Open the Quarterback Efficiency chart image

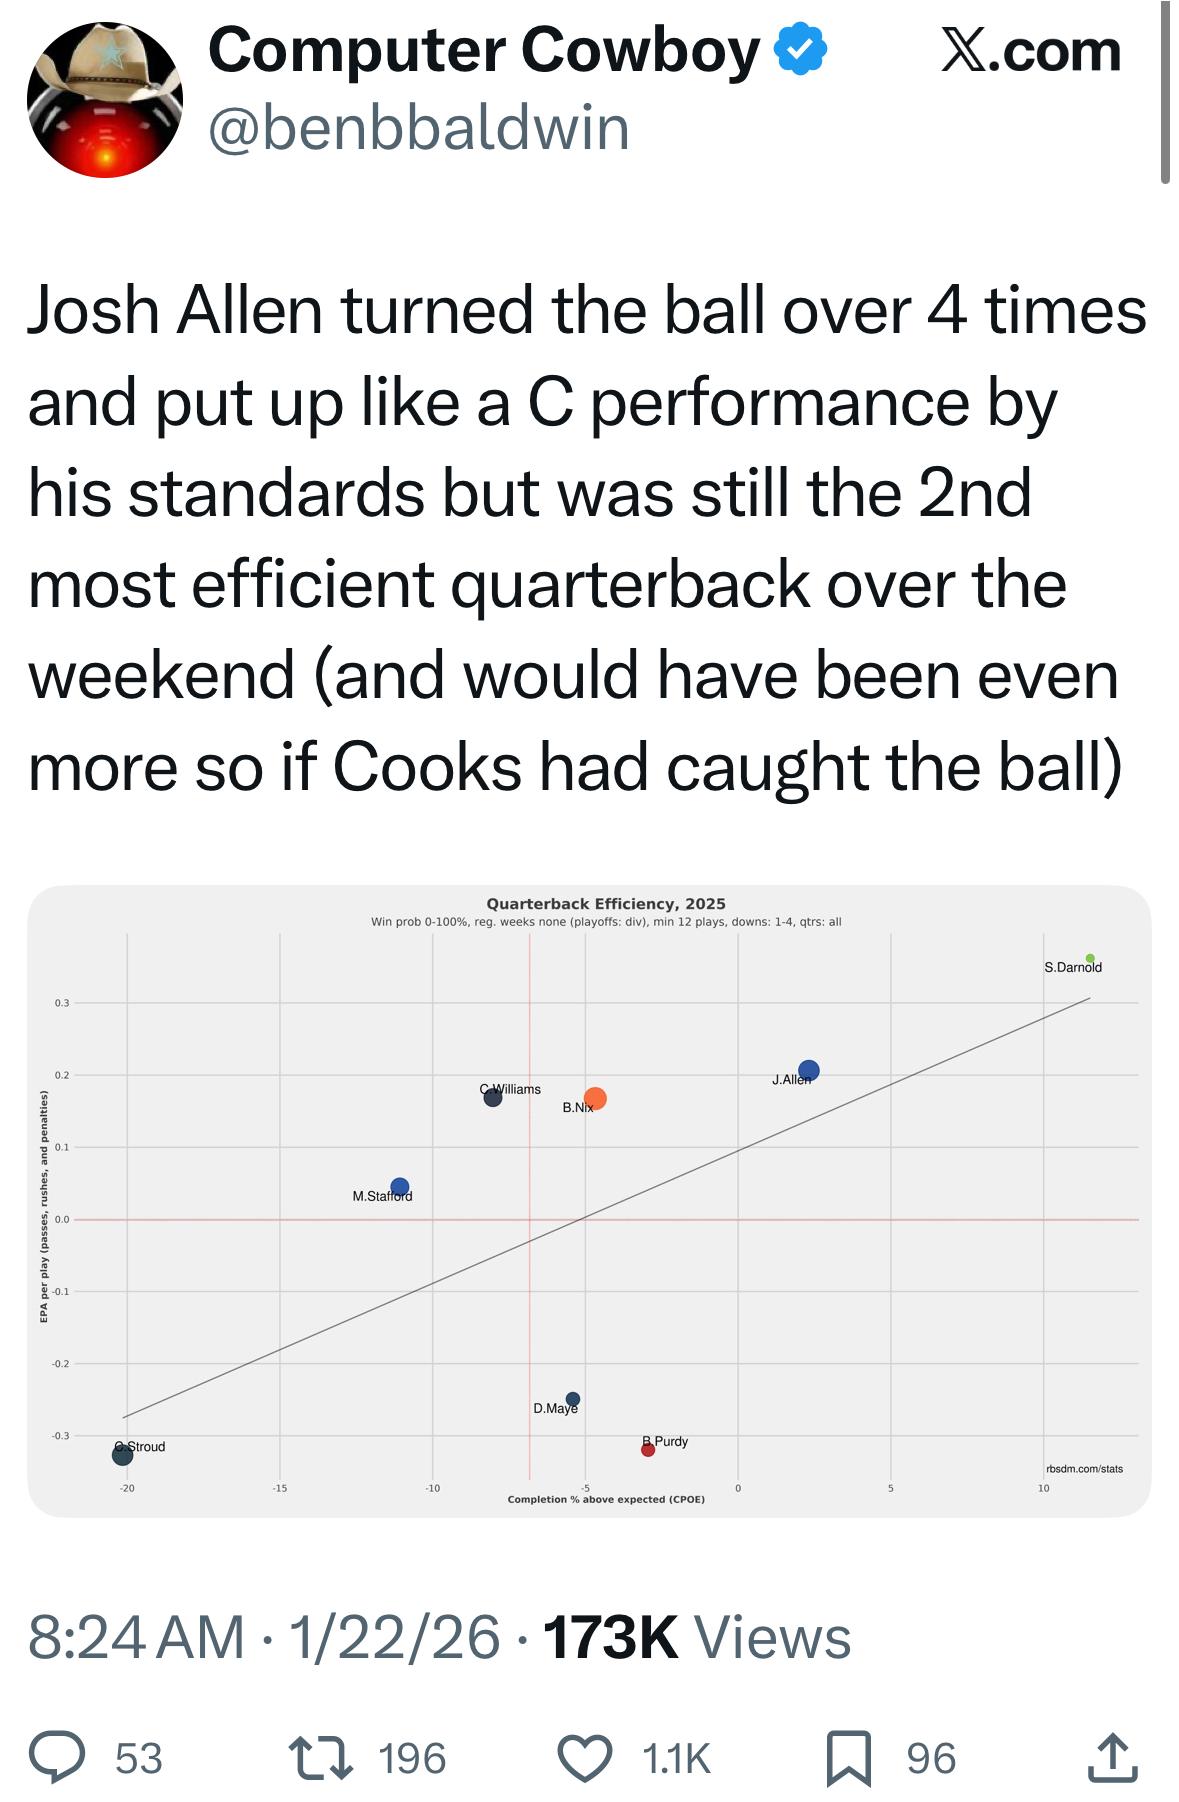[x=589, y=1200]
